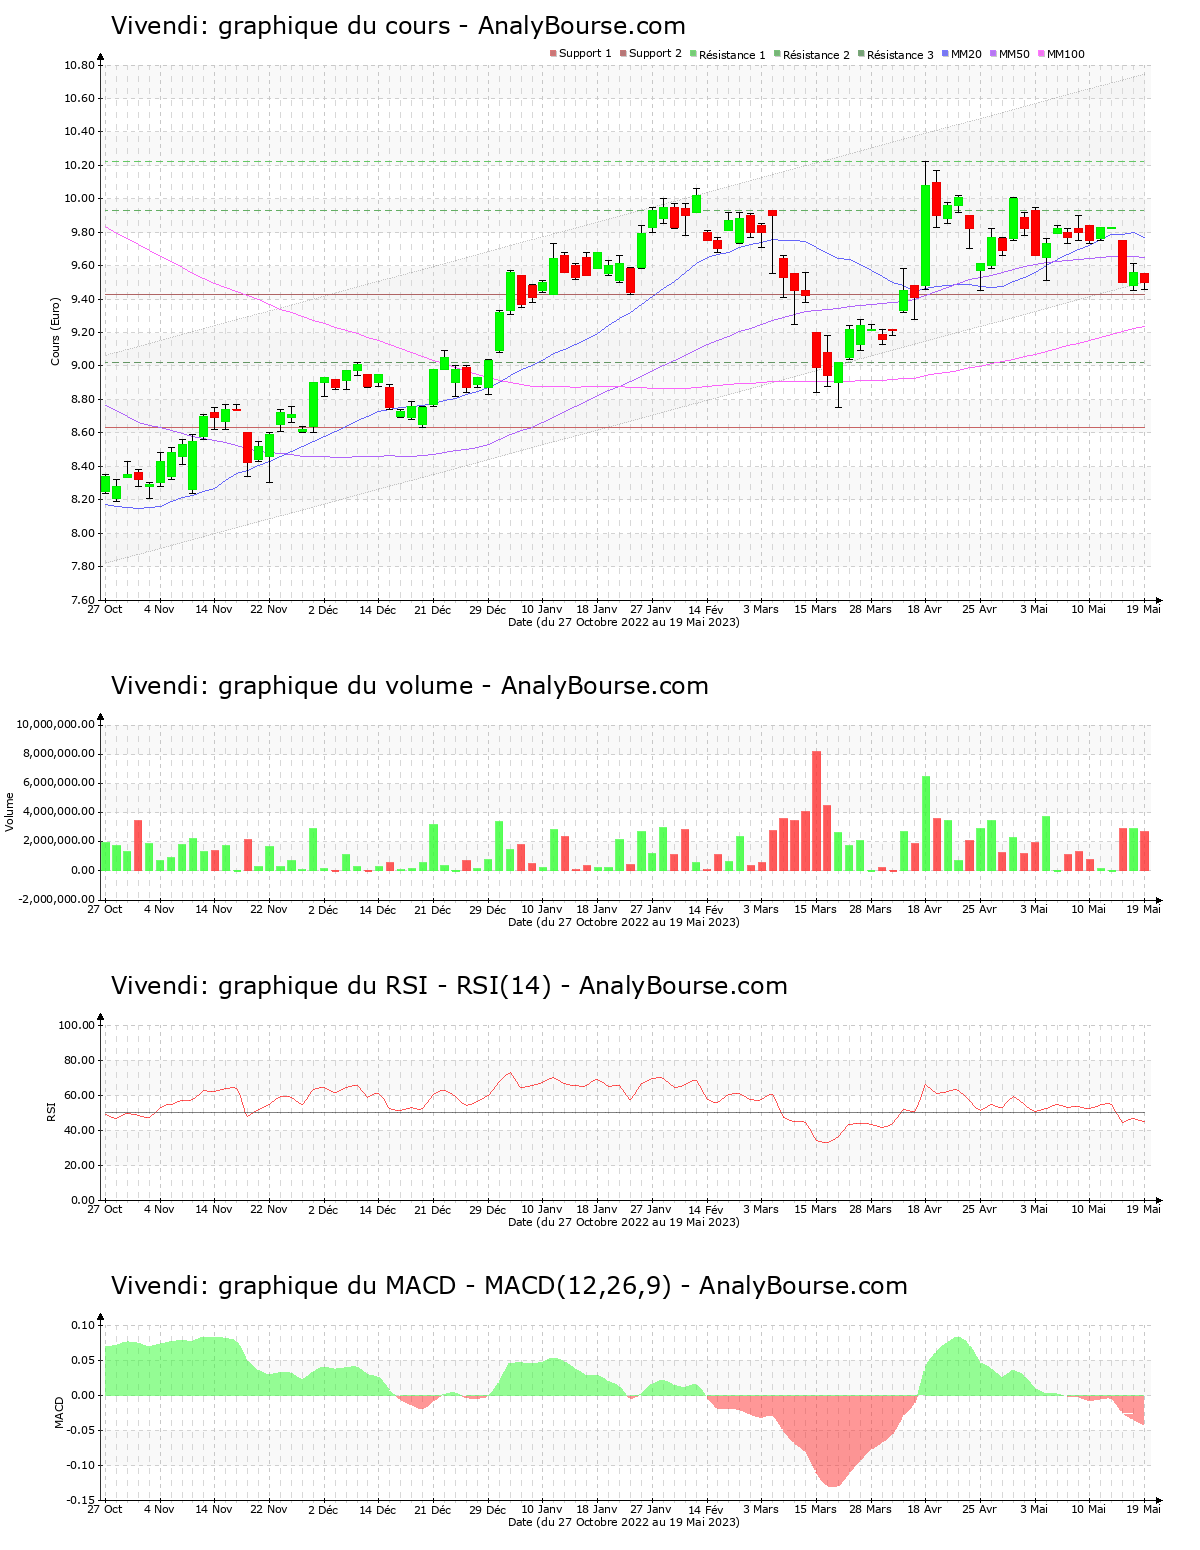
Task: Click the 'Cours (Euro)' axis label
Action: 56,331
